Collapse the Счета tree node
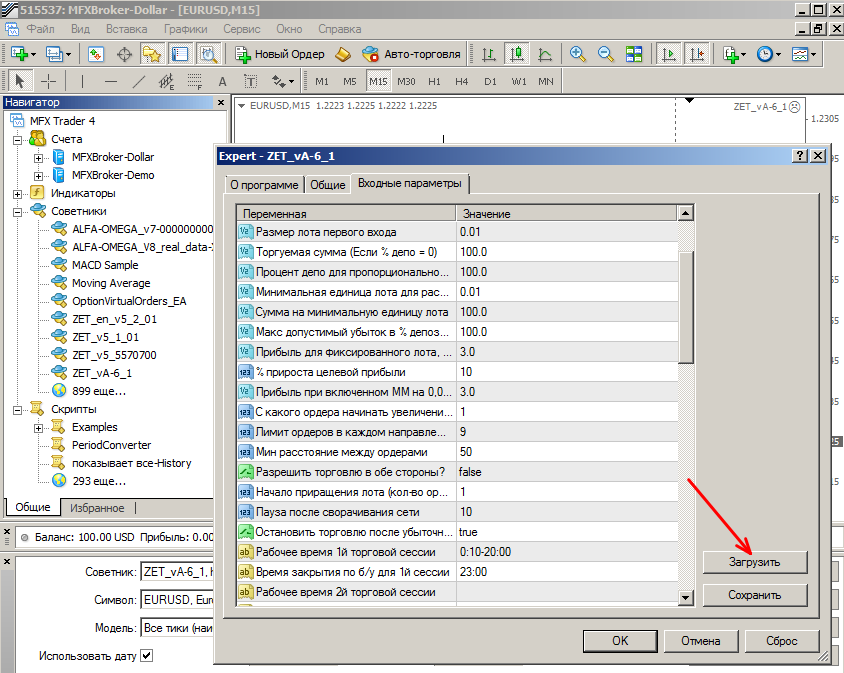 click(18, 140)
